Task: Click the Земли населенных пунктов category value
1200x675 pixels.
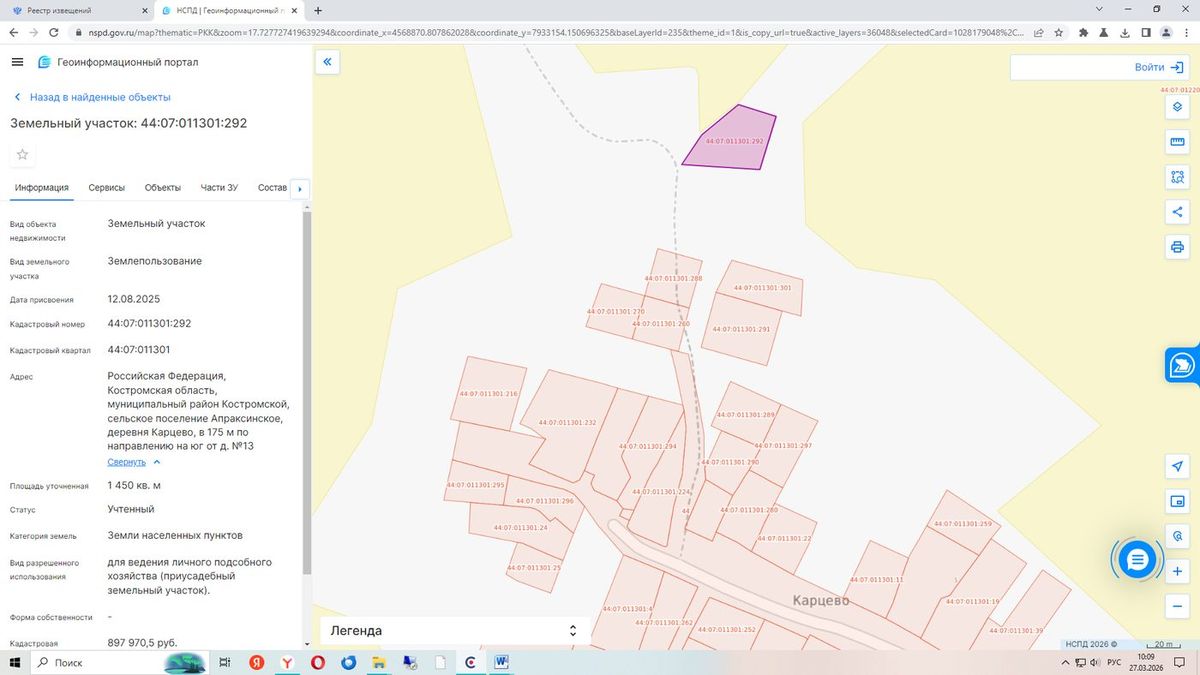Action: (x=175, y=535)
